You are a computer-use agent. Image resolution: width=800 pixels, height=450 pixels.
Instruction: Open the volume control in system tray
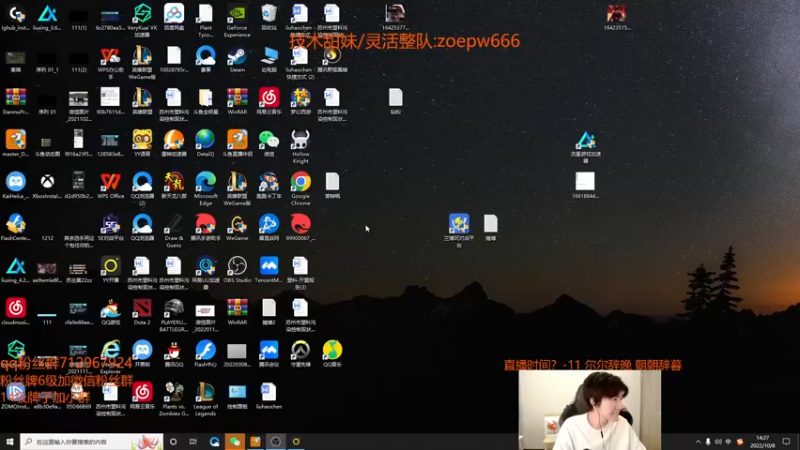(x=718, y=442)
